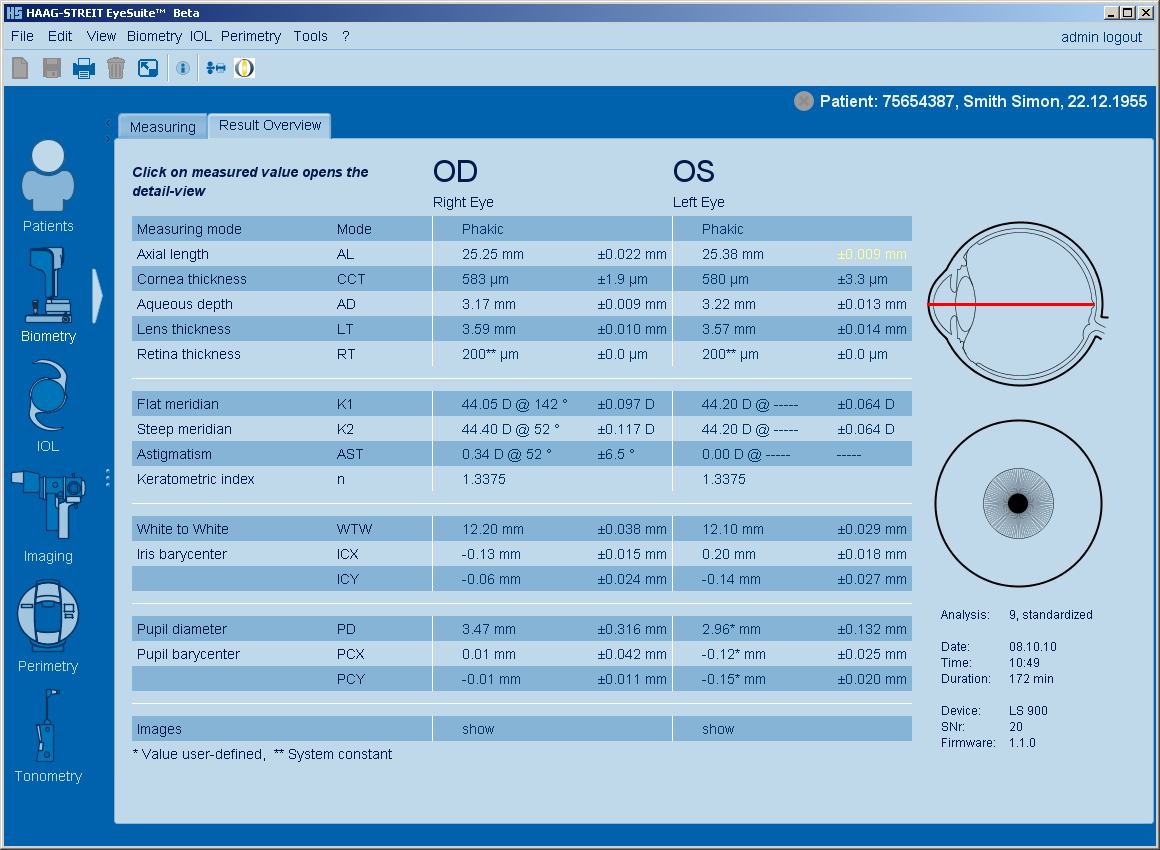Click the vertical dots handle beside Imaging
Screen dimensions: 1160x850
click(108, 478)
